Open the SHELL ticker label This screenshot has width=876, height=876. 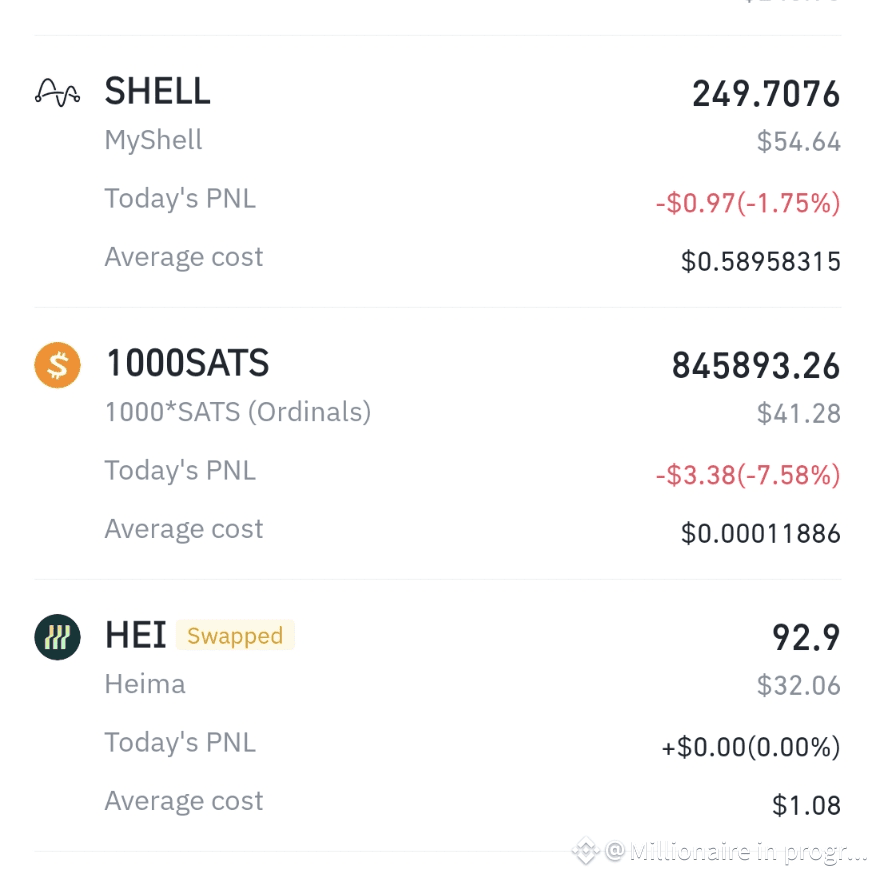[x=157, y=92]
